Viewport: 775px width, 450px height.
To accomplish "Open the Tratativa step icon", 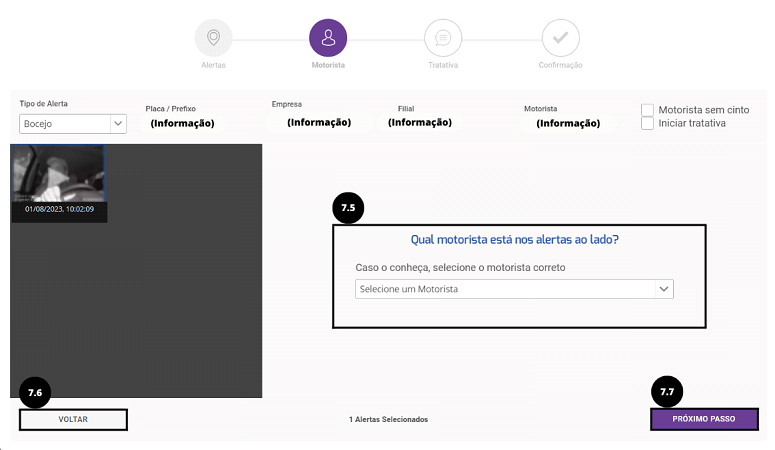I will tap(443, 38).
